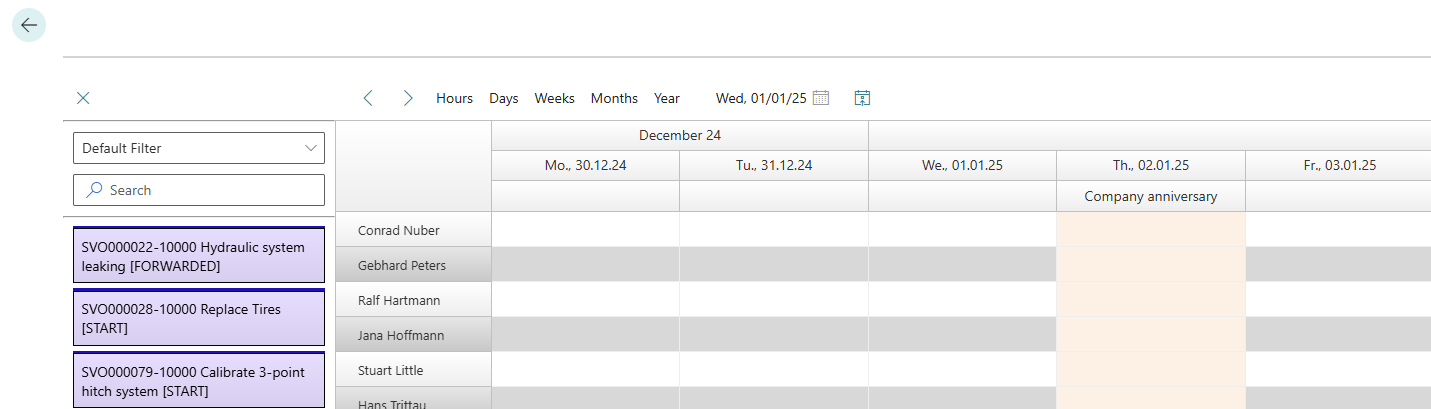Click the jump-to-today calendar icon

coord(862,98)
